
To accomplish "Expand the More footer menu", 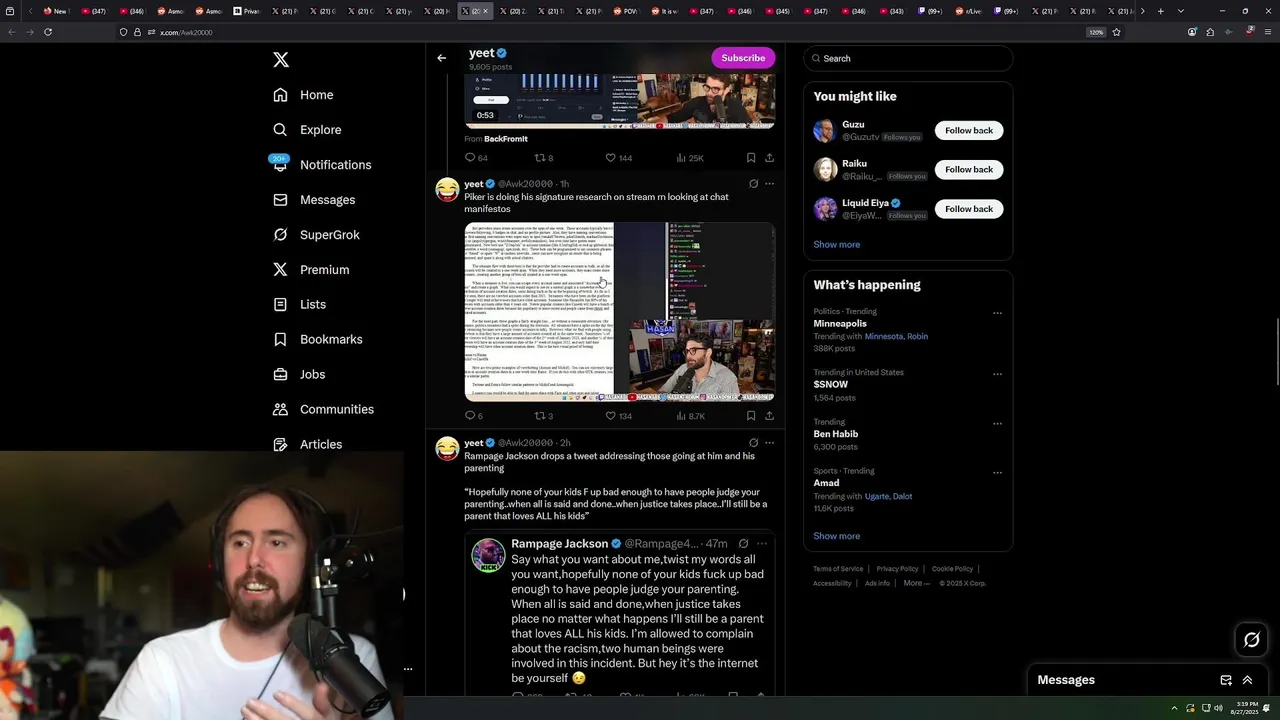I will click(x=916, y=583).
